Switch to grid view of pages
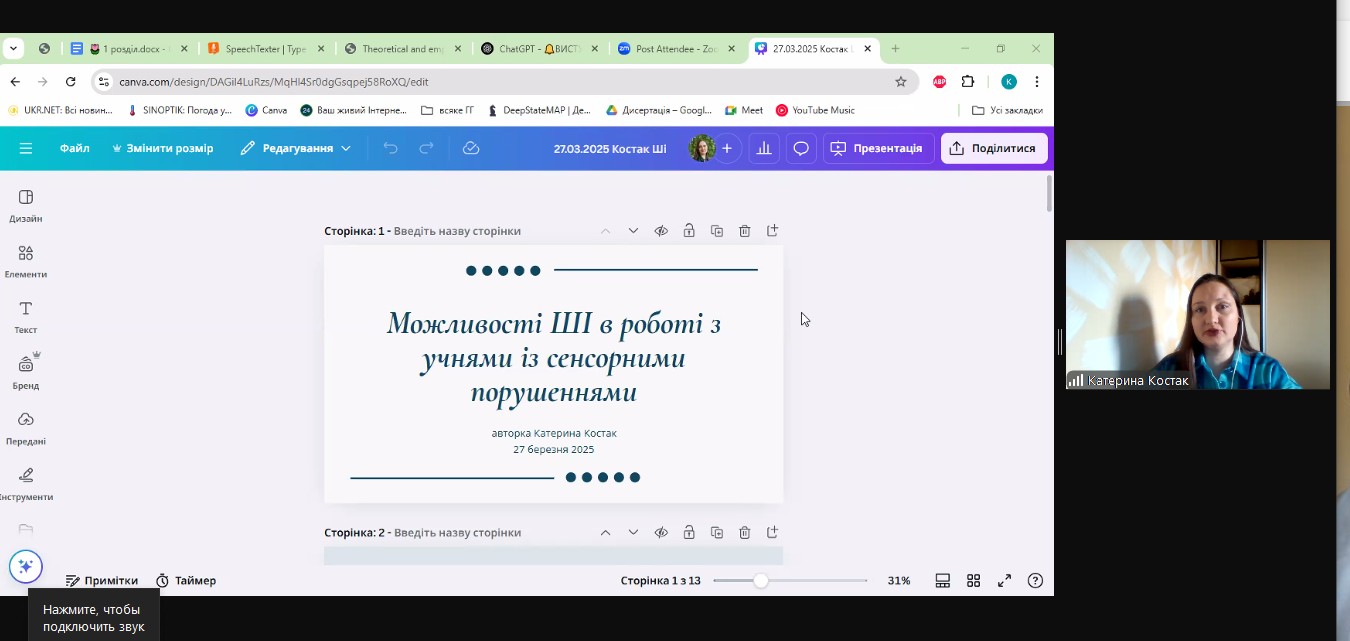1350x641 pixels. point(973,581)
